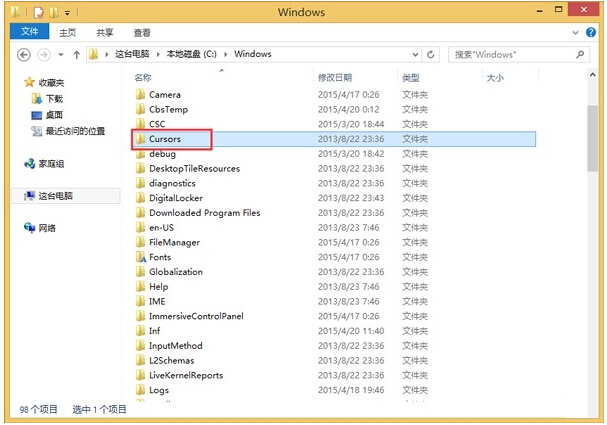Viewport: 607px width, 425px height.
Task: Open quick access toolbar customize dropdown
Action: [67, 13]
